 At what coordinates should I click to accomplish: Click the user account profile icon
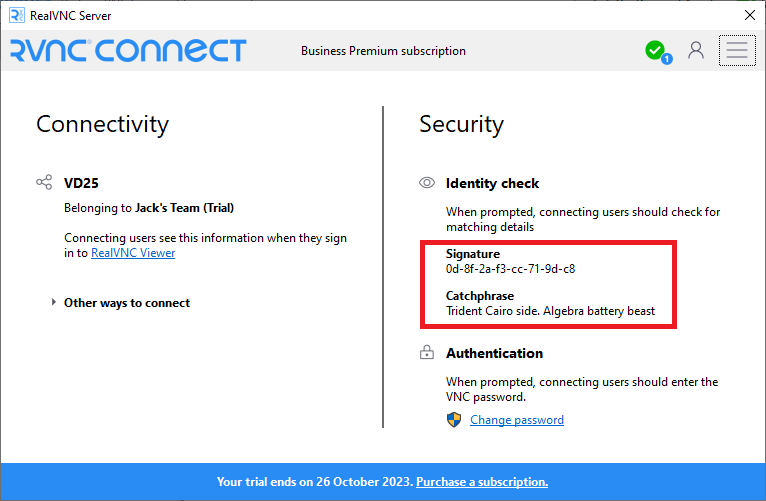(x=696, y=50)
